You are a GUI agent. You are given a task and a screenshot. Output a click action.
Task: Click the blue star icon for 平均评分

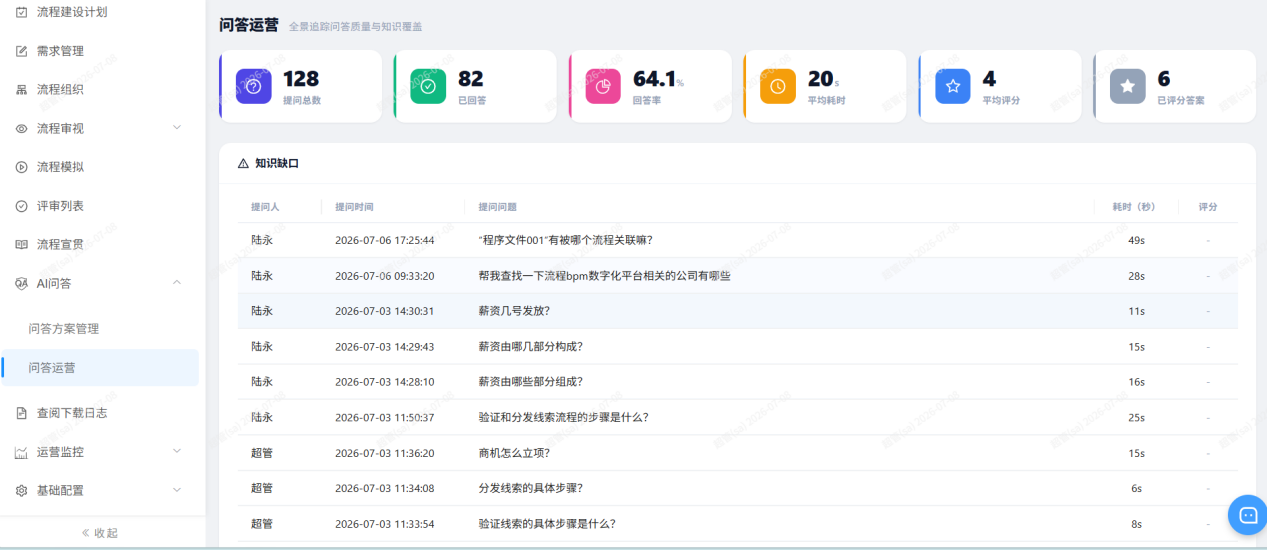click(953, 86)
